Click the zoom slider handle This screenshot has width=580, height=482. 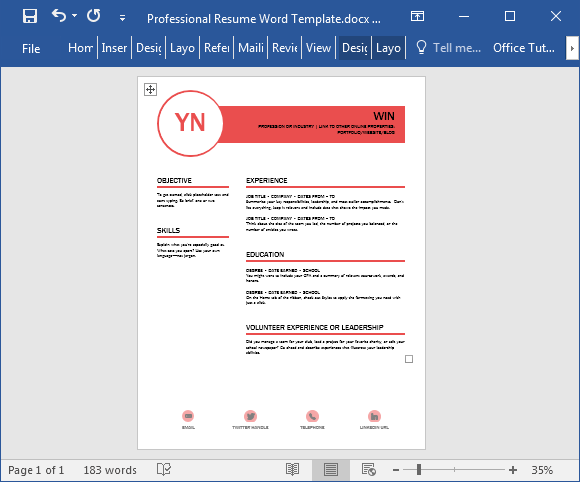coord(419,469)
